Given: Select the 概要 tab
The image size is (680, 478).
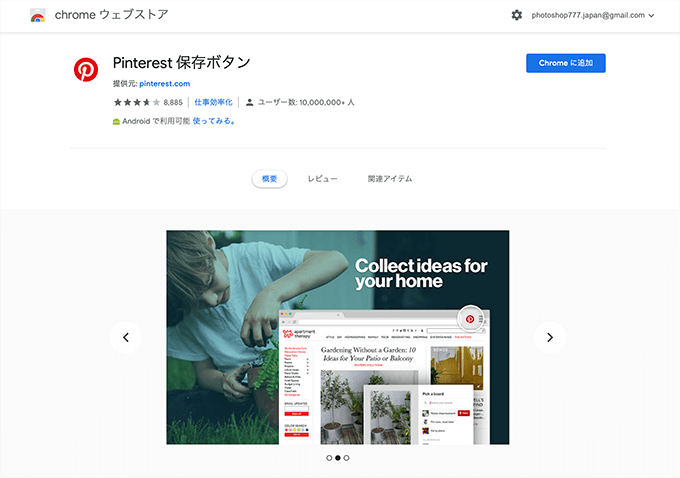Looking at the screenshot, I should tap(269, 179).
